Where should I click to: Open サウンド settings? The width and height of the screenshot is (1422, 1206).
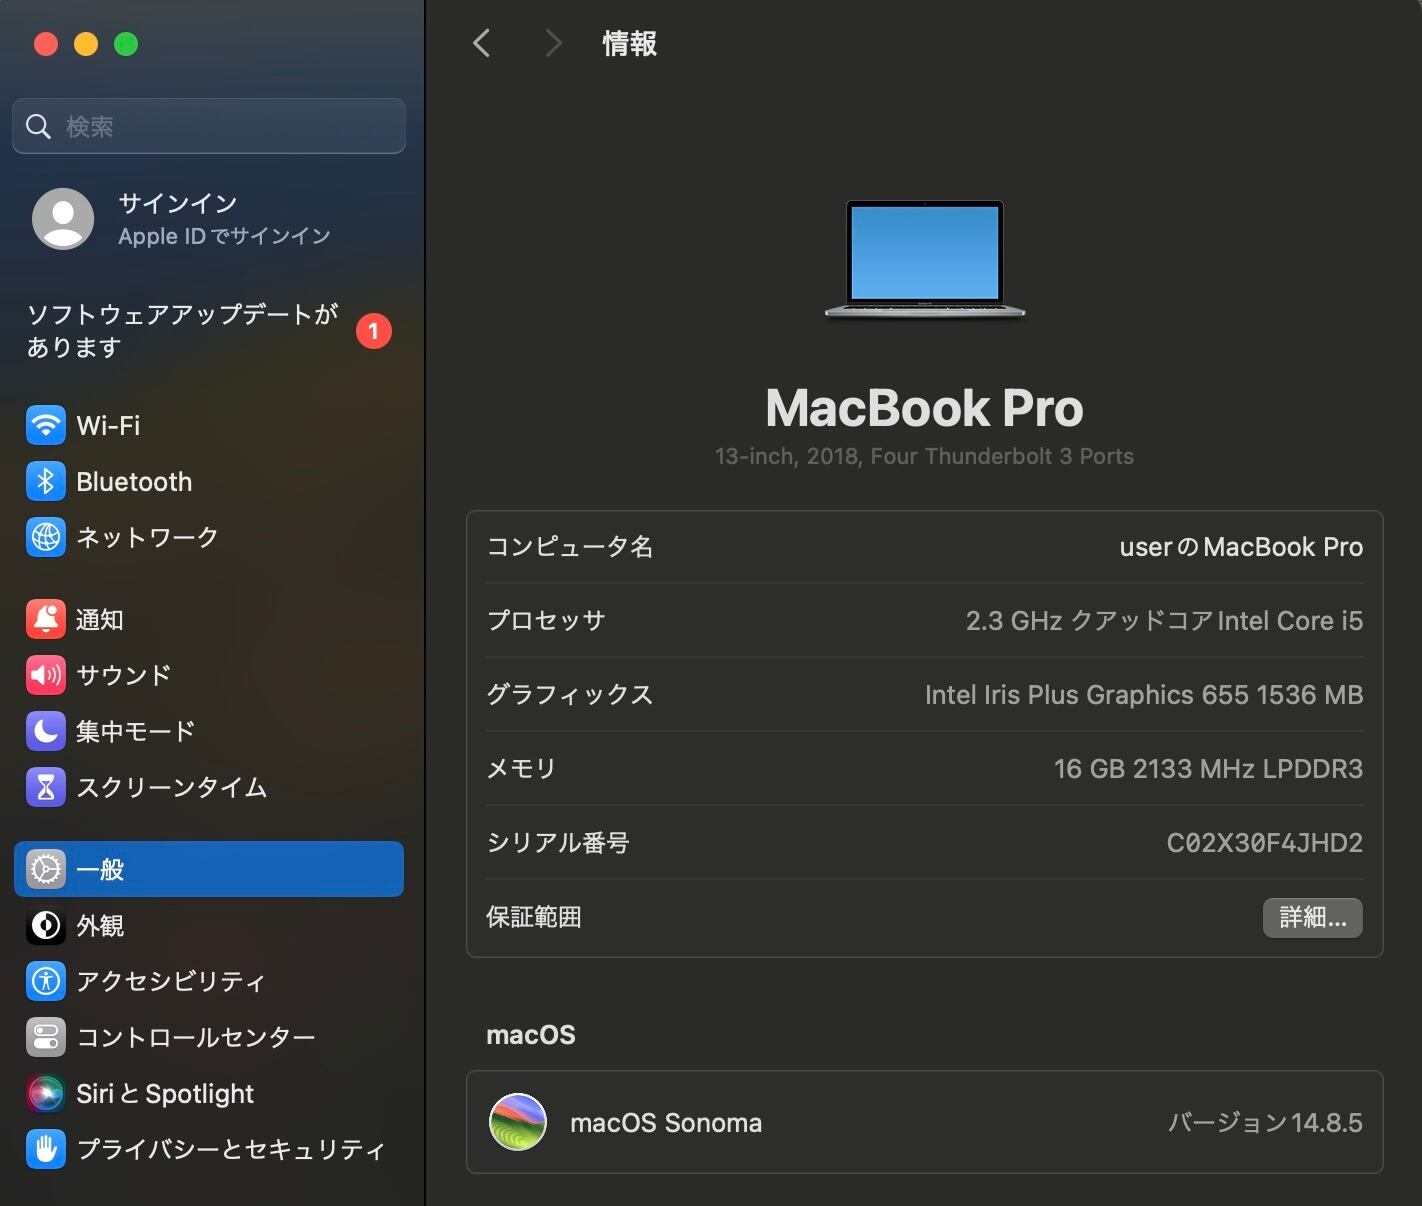pos(209,675)
